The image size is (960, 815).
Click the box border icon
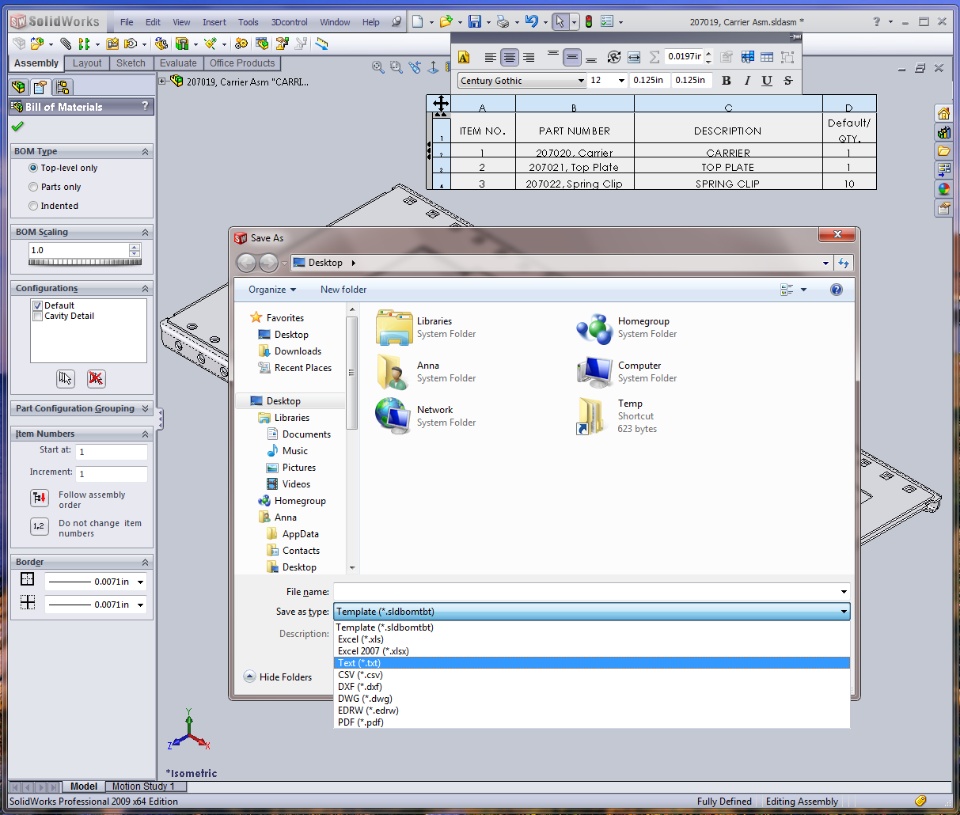[27, 579]
